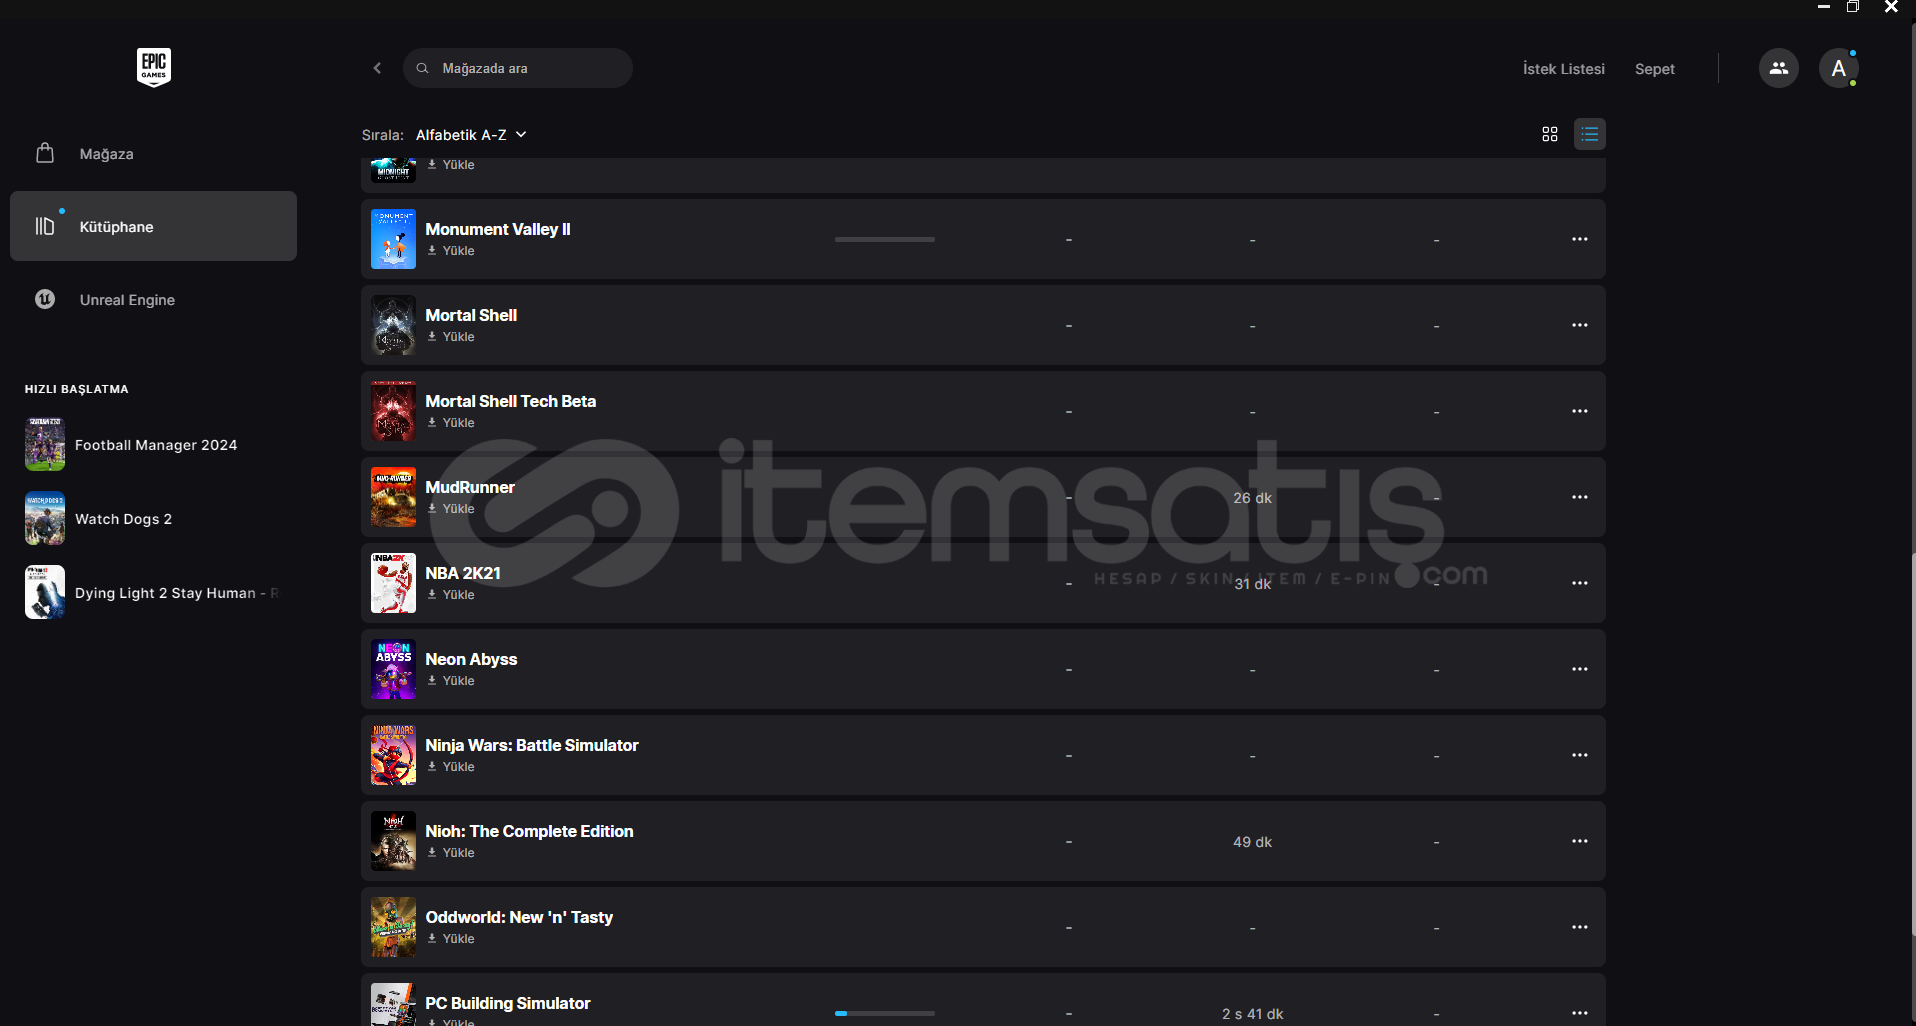Open options menu for Ninja Wars: Battle Simulator
The height and width of the screenshot is (1026, 1916).
click(1580, 755)
